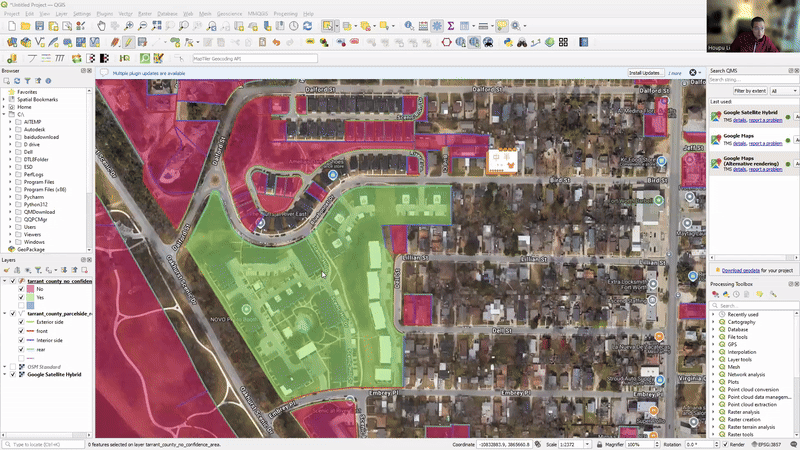Select the Pan Map hand tool
The width and height of the screenshot is (800, 450).
[101, 25]
